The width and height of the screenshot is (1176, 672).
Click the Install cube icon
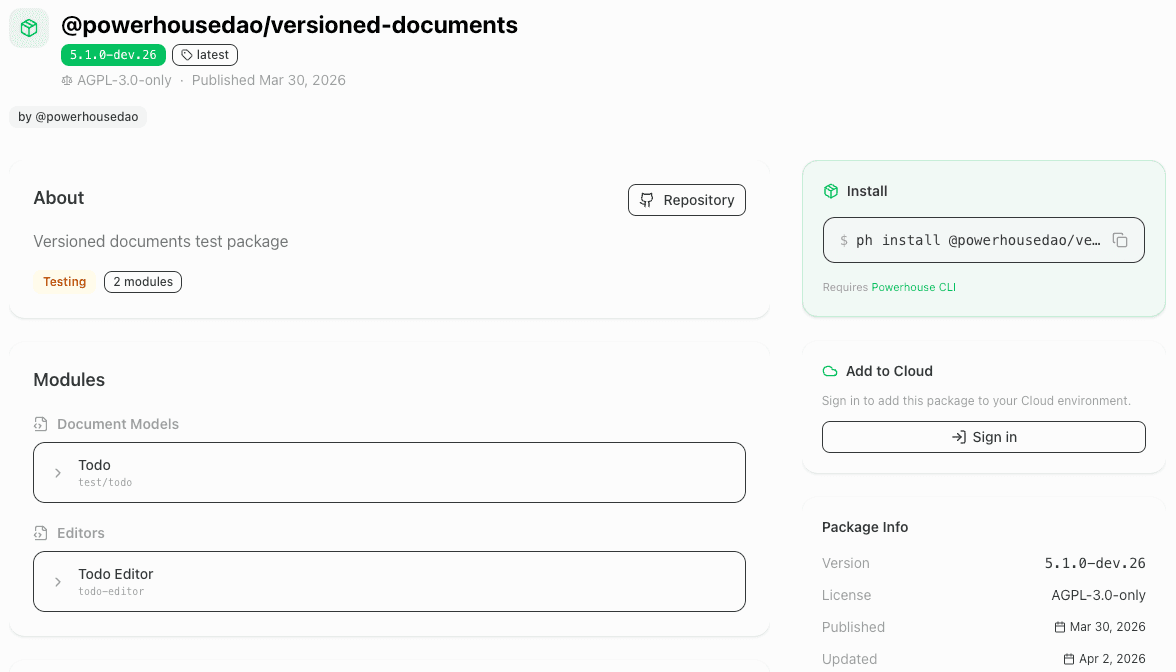click(x=830, y=191)
